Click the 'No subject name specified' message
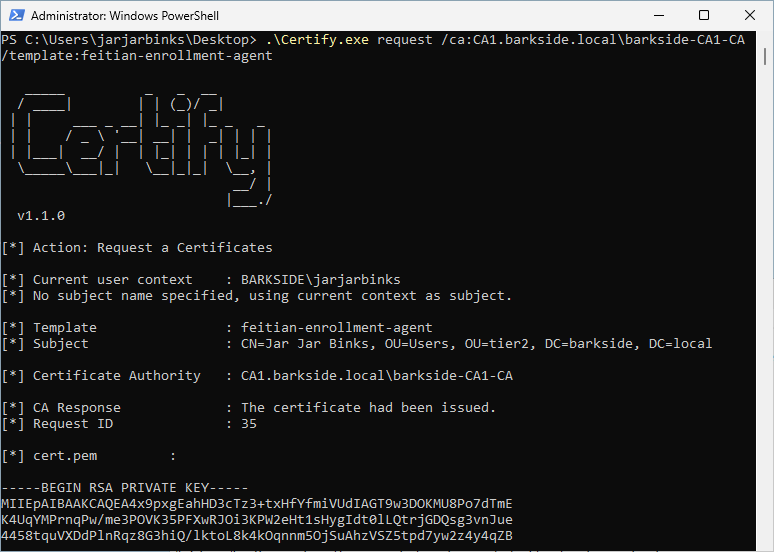This screenshot has width=774, height=552. point(272,295)
